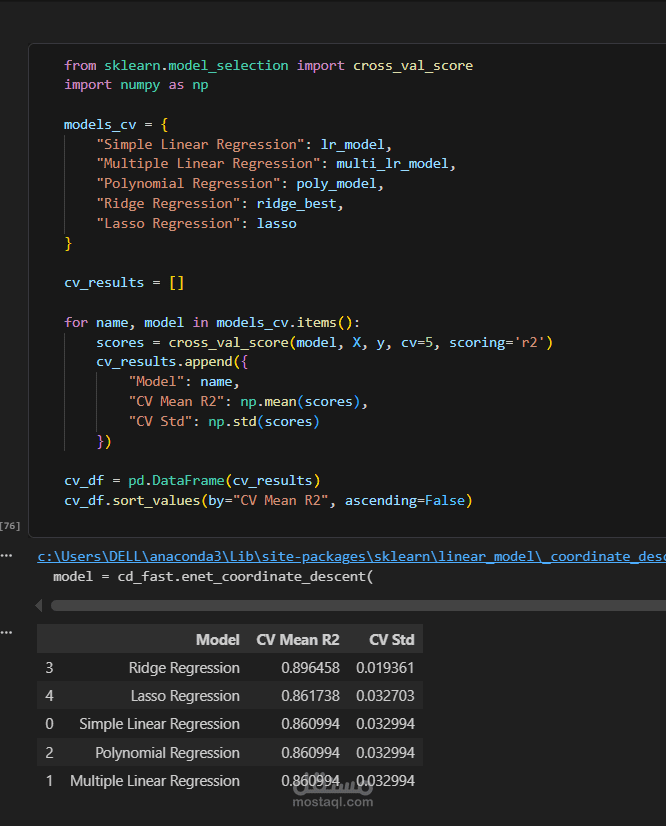The height and width of the screenshot is (826, 666).
Task: Open the sklearn coordinate_descent file path link
Action: click(x=350, y=557)
